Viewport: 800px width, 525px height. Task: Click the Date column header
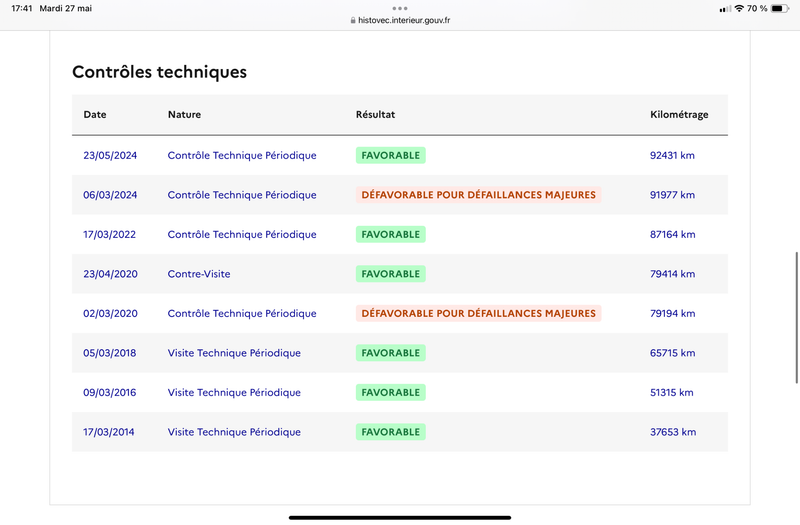click(x=95, y=114)
